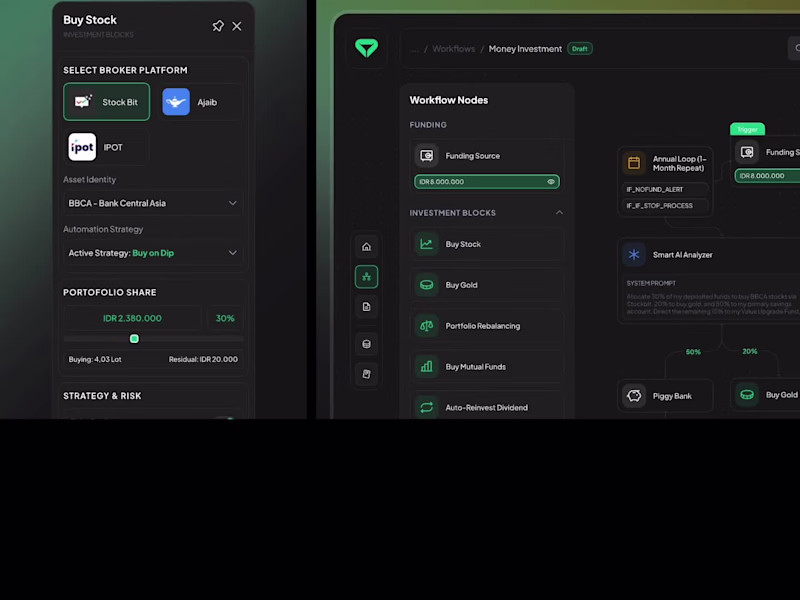Select Stock Bit broker platform
The height and width of the screenshot is (600, 800).
pos(107,102)
